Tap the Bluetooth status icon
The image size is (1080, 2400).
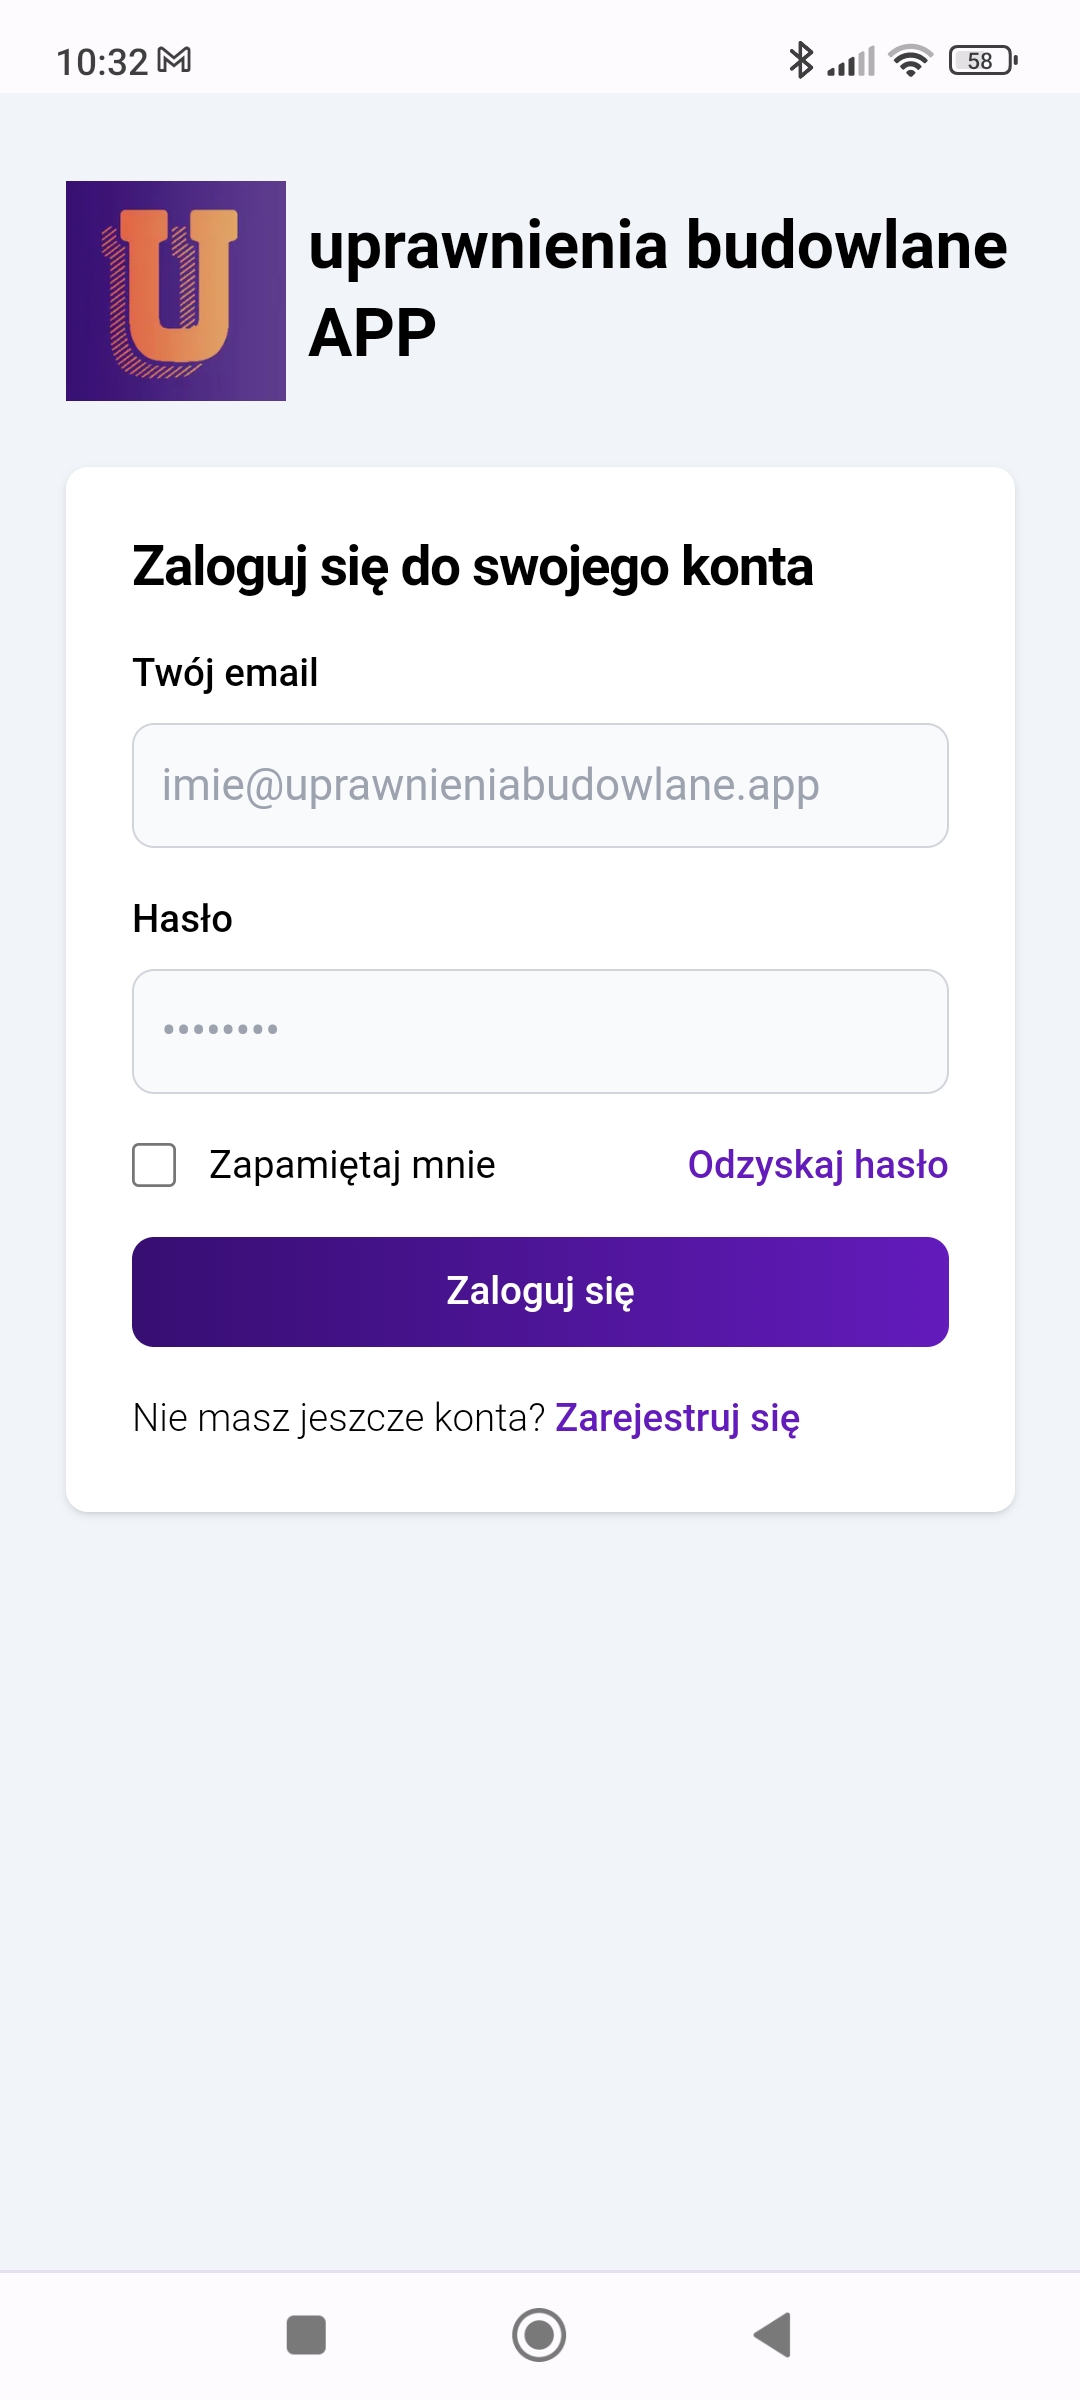[801, 60]
